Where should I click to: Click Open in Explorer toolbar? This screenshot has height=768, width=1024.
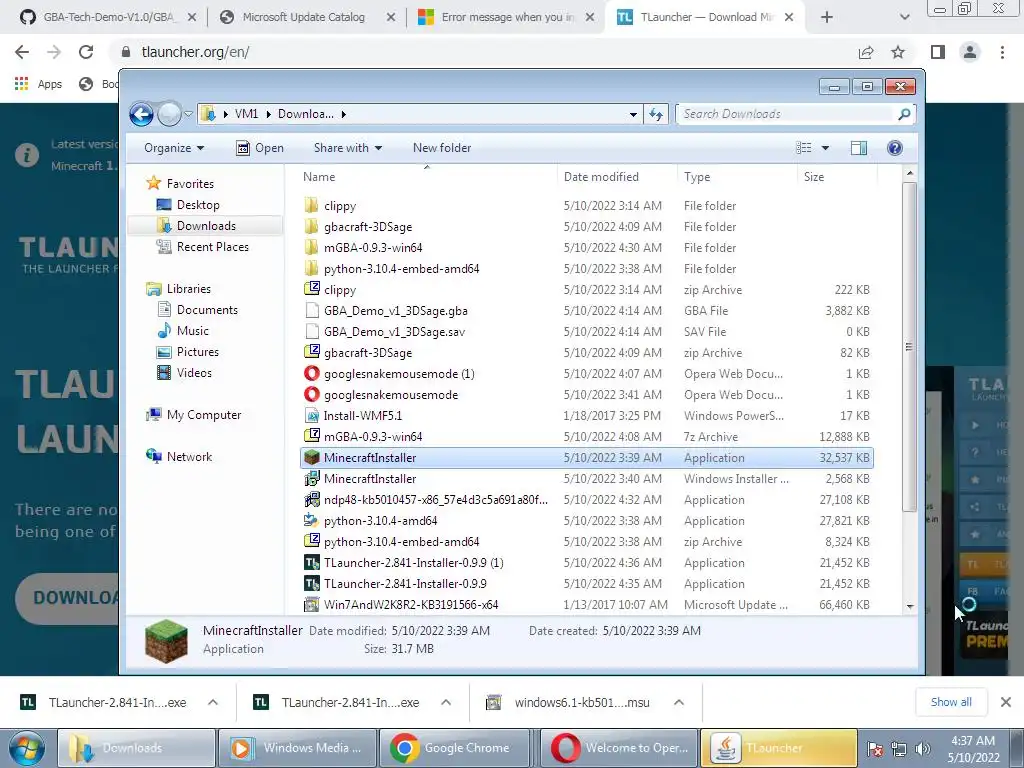coord(259,148)
